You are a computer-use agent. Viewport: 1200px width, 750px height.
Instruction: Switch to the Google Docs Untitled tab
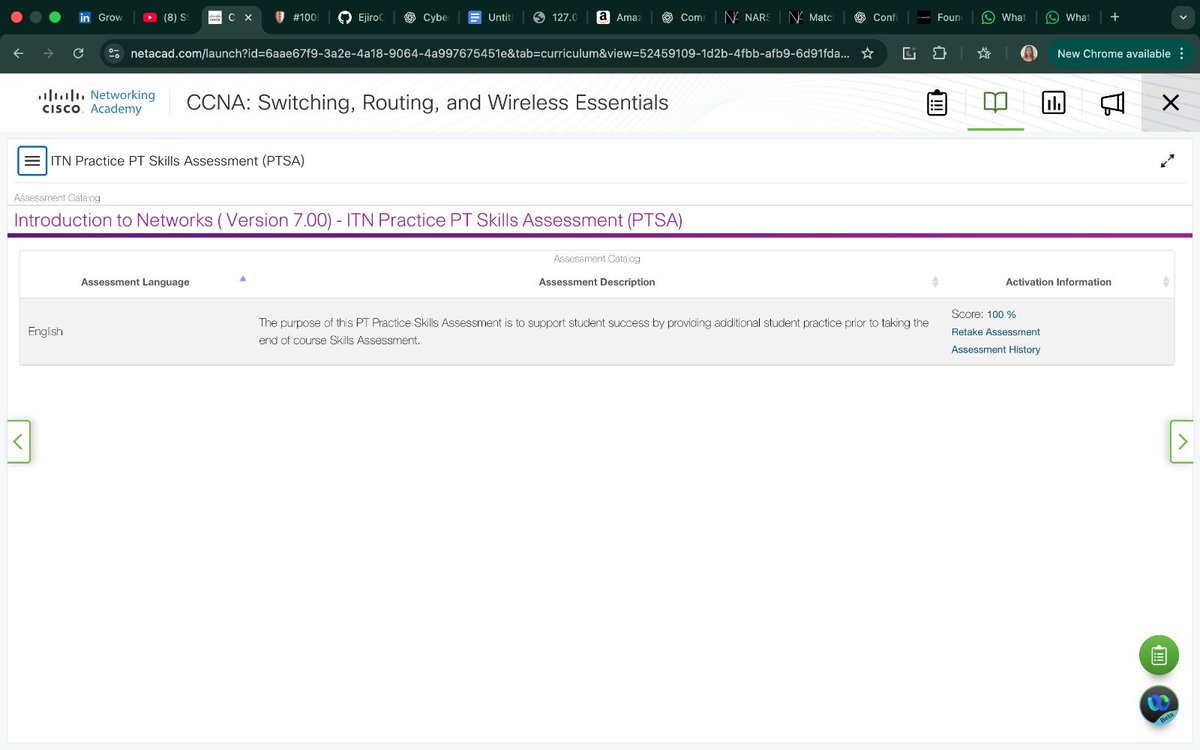point(489,17)
